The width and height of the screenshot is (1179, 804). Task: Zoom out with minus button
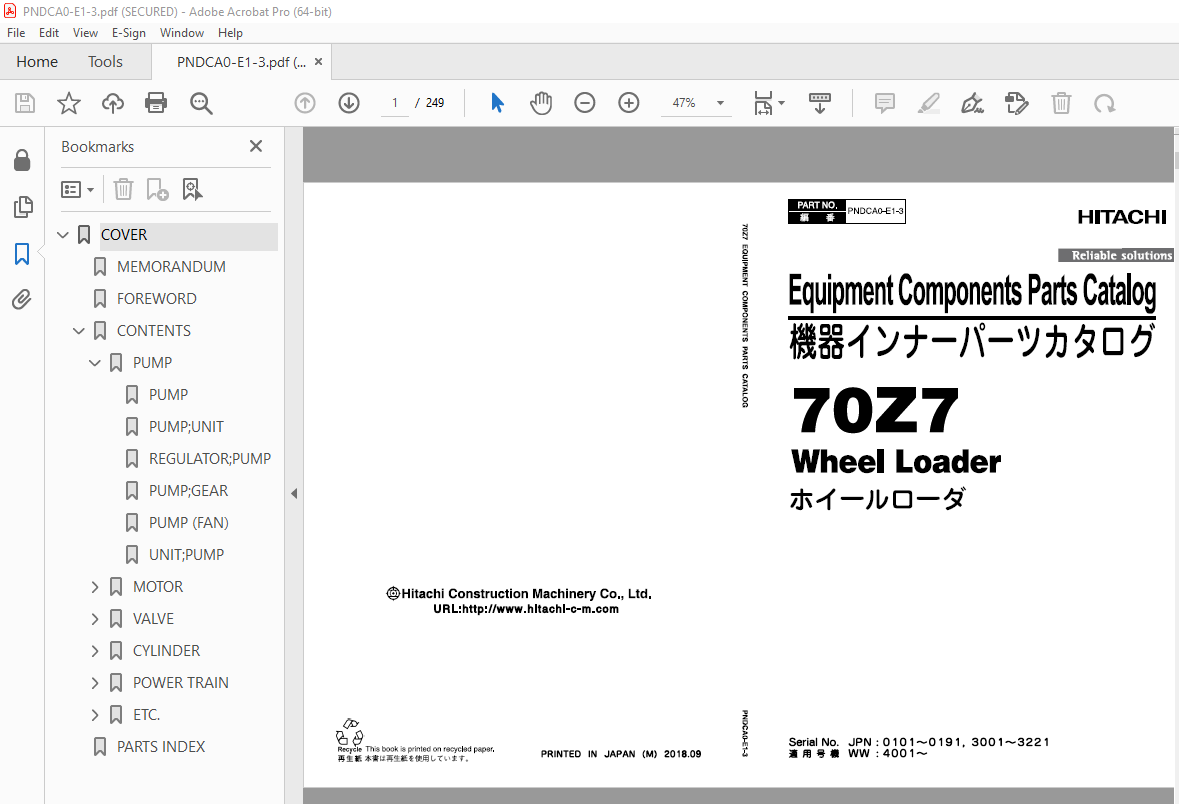click(x=584, y=103)
